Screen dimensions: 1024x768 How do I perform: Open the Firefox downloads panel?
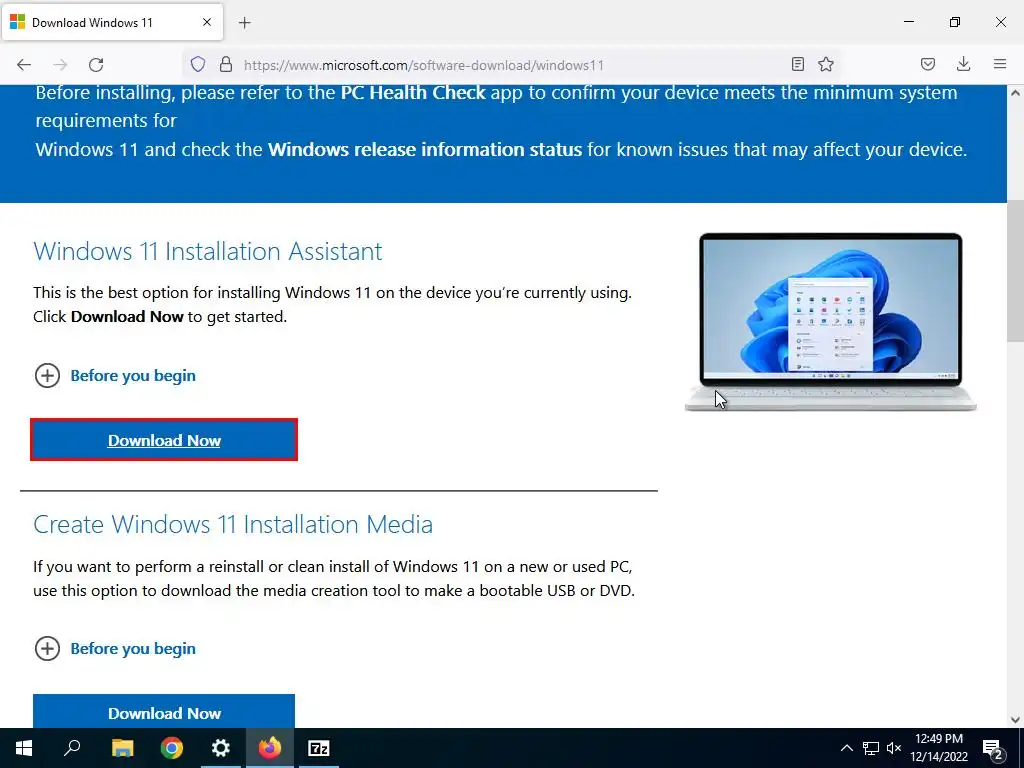pos(963,64)
